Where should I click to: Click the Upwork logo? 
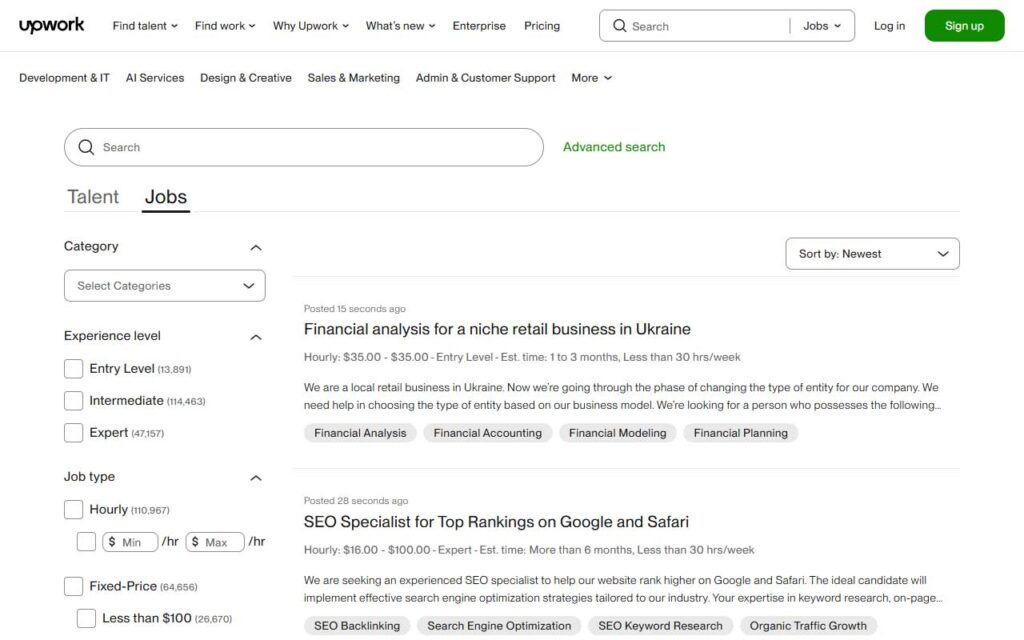coord(52,25)
